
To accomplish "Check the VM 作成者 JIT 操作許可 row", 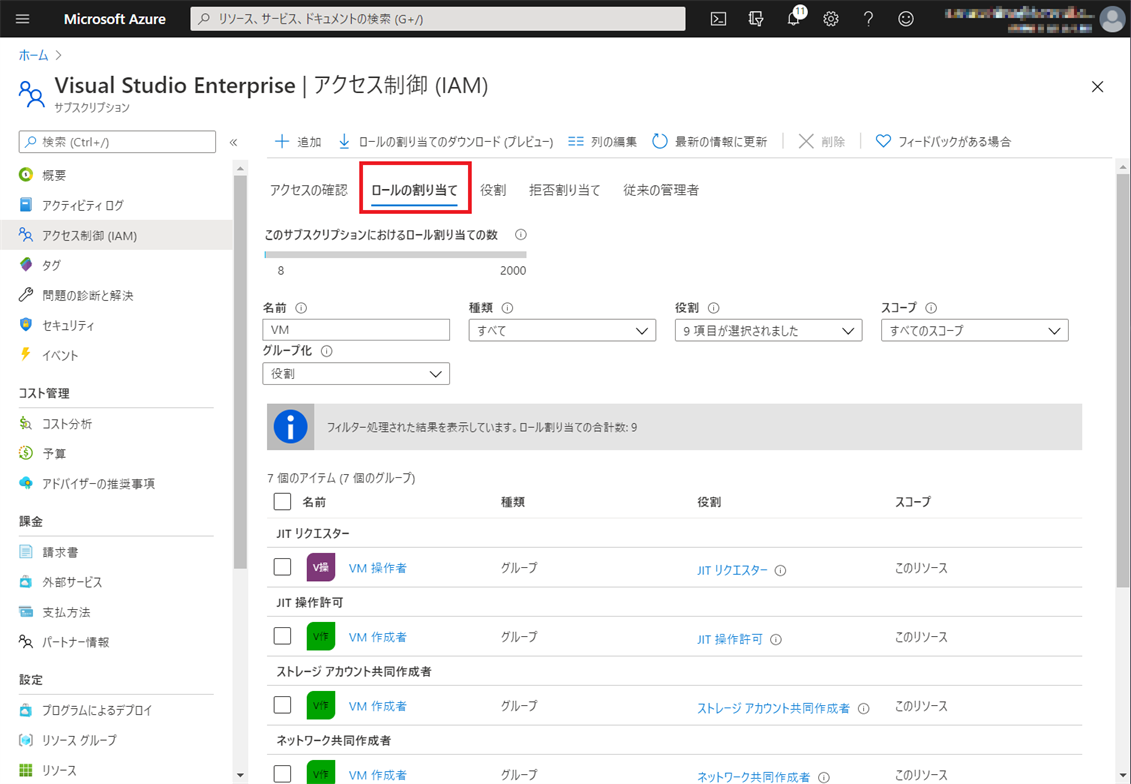I will 283,636.
